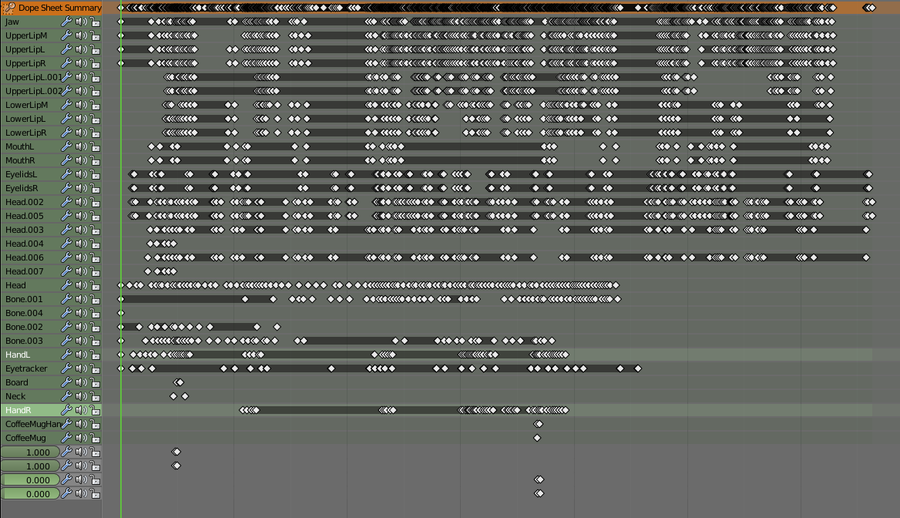This screenshot has height=518, width=900.
Task: Lock the EyelidsR channel
Action: [95, 188]
